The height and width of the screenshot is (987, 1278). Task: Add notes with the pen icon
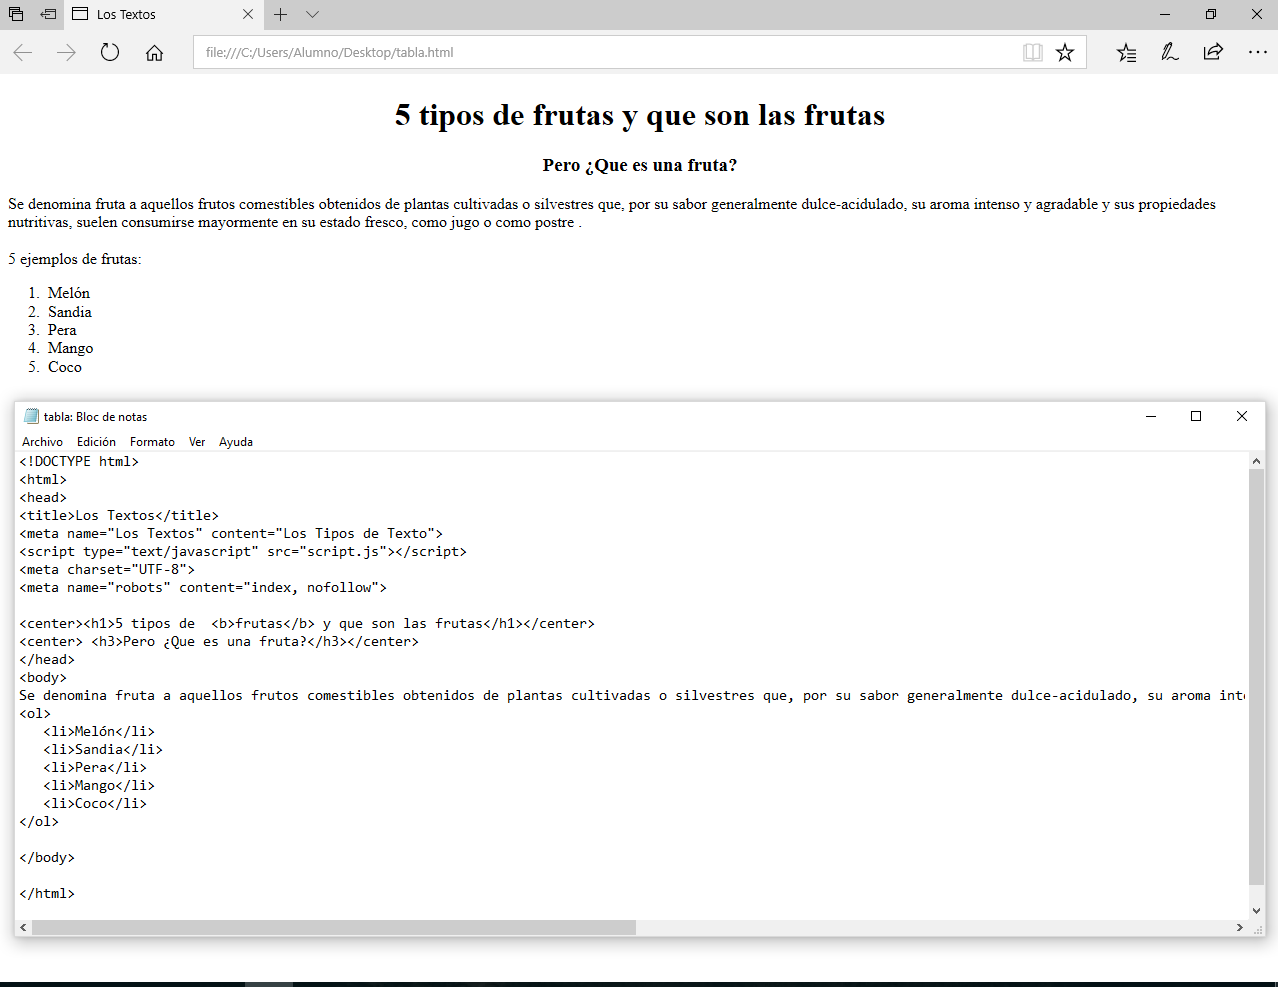click(1169, 53)
